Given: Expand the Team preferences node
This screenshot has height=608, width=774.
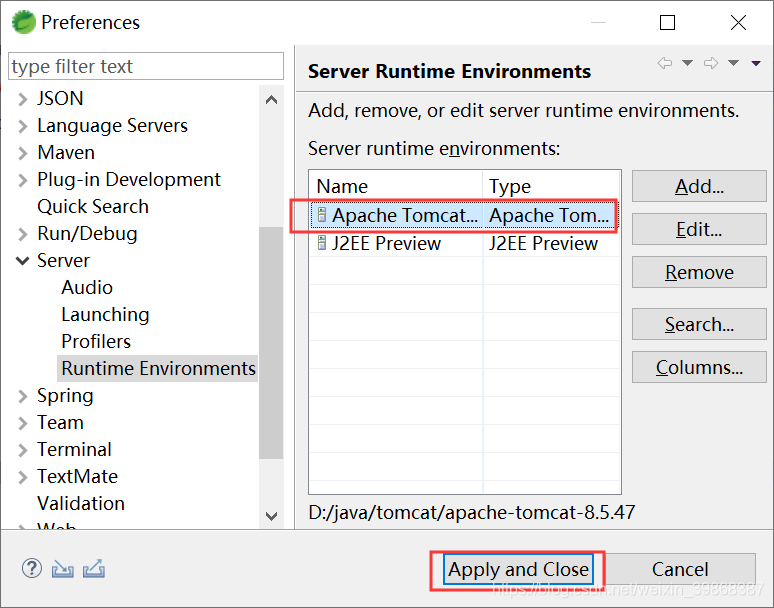Looking at the screenshot, I should pyautogui.click(x=22, y=423).
